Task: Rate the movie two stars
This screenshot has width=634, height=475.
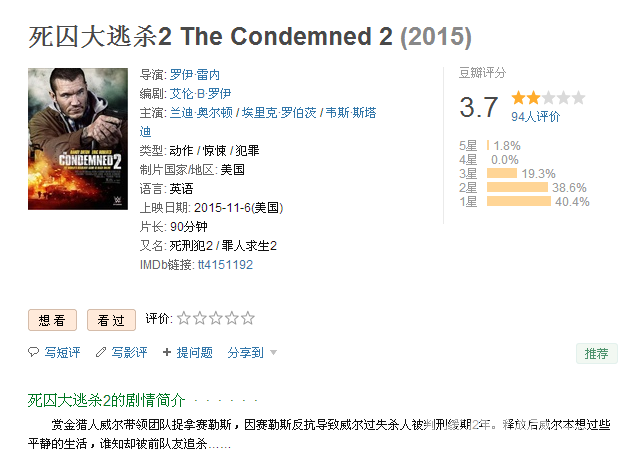Action: [200, 318]
